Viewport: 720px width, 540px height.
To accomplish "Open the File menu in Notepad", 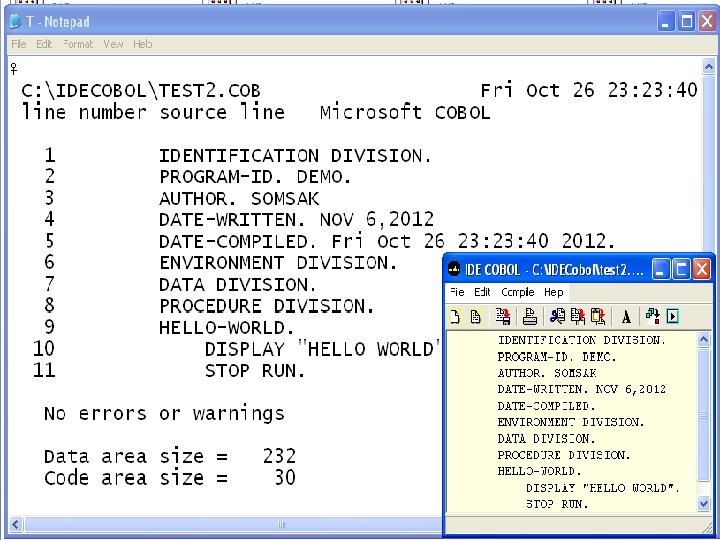I will (19, 44).
